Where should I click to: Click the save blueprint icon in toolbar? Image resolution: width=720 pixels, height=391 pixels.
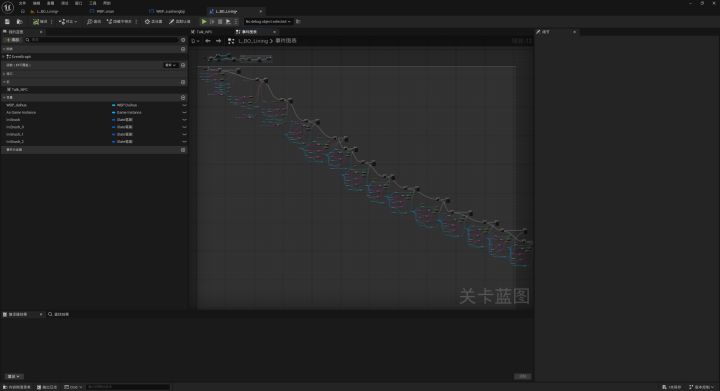[7, 22]
